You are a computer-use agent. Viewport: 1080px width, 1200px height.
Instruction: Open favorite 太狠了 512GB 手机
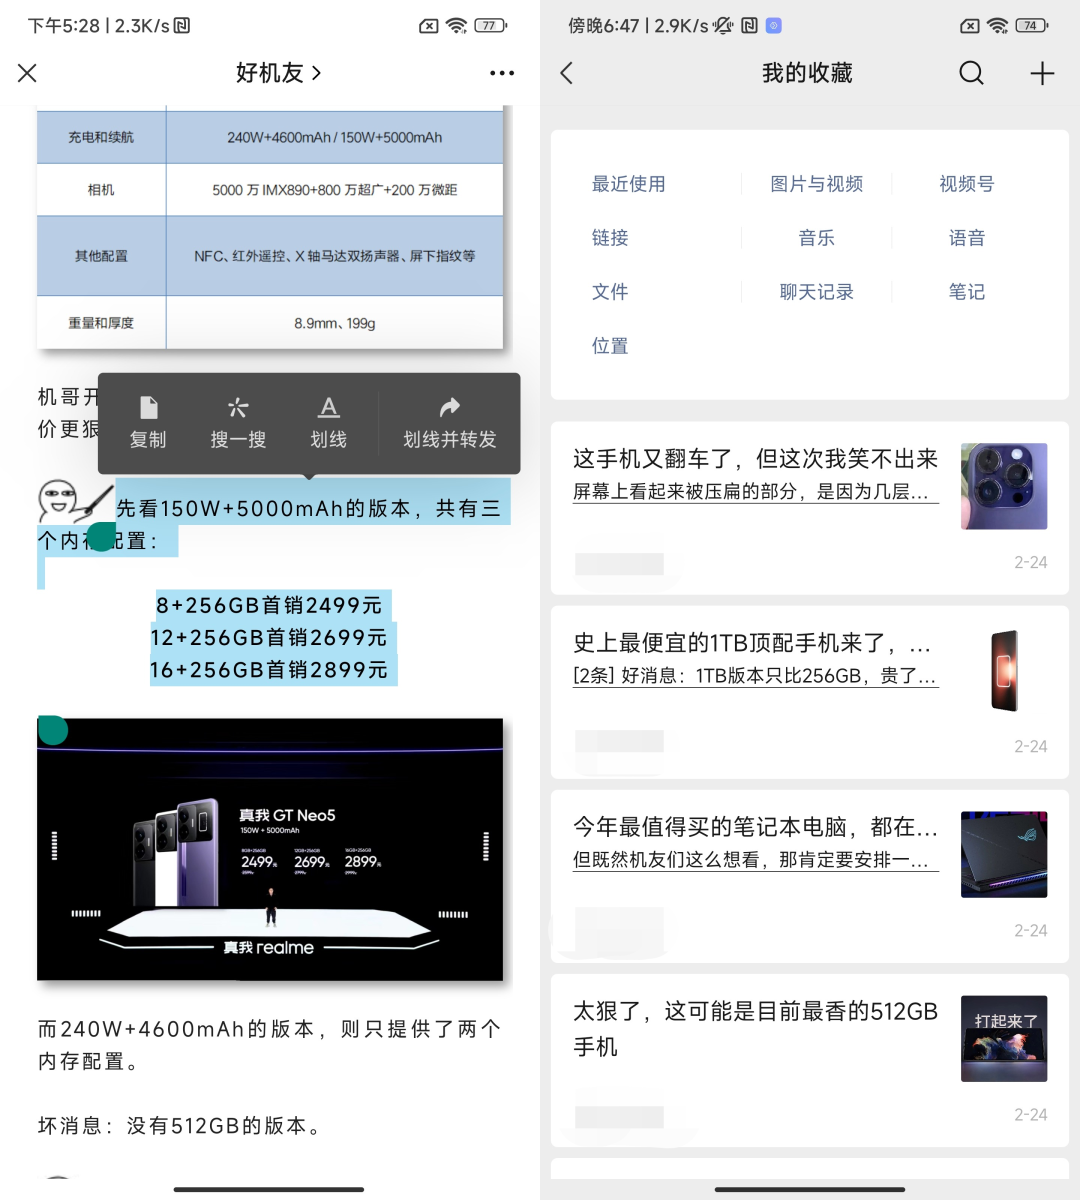[x=810, y=1061]
